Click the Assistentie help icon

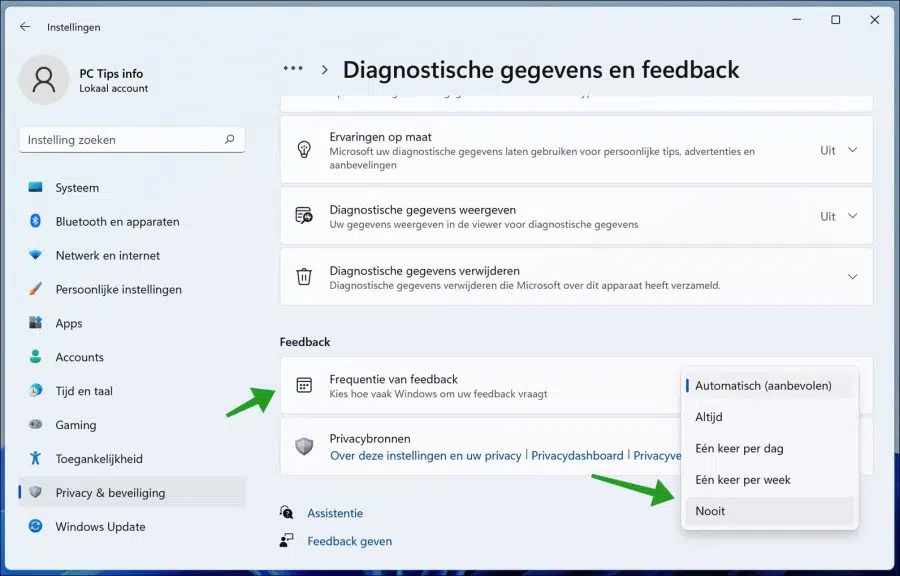click(x=286, y=512)
